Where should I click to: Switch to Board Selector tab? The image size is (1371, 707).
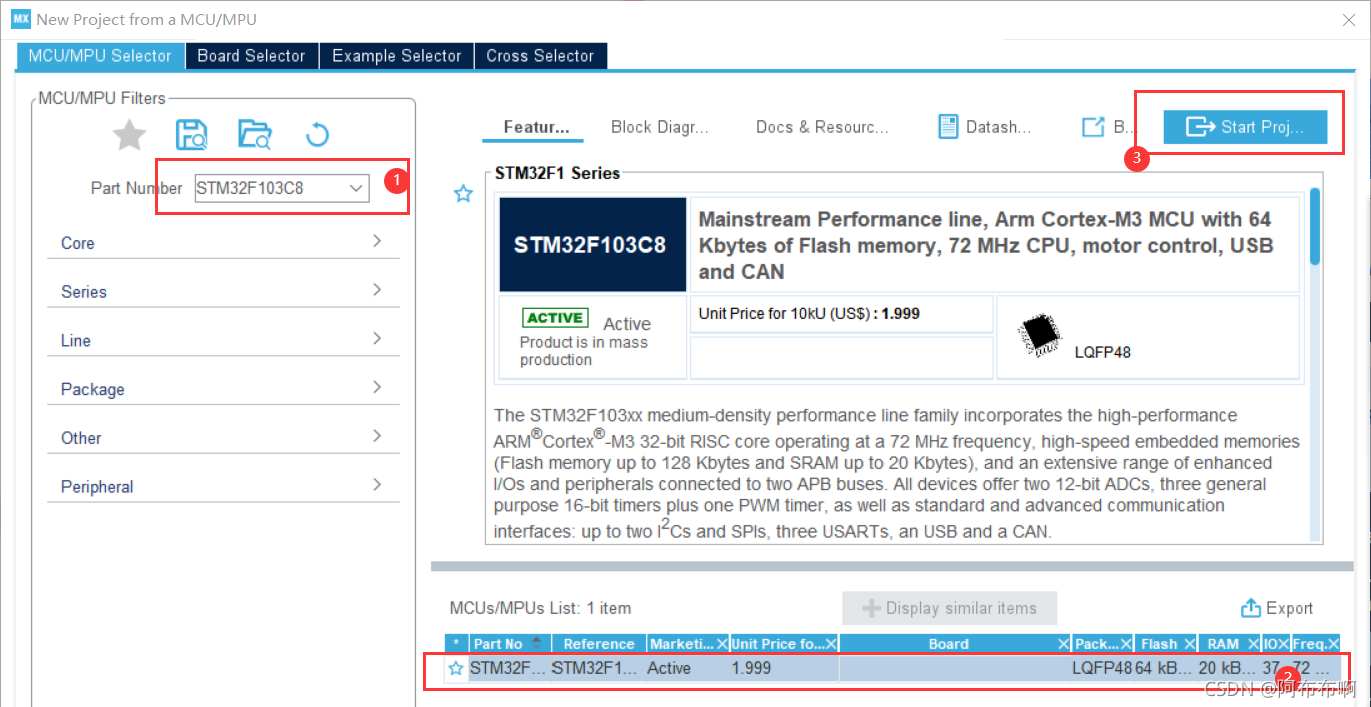tap(251, 56)
